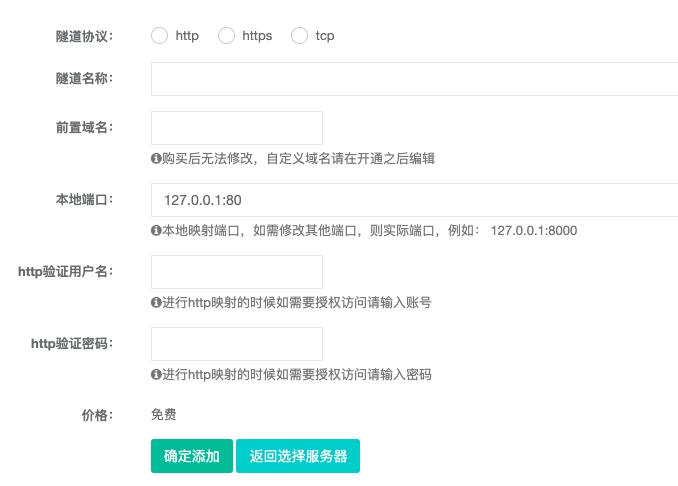Click the 返回选择服务器 button
The width and height of the screenshot is (678, 486).
click(298, 456)
